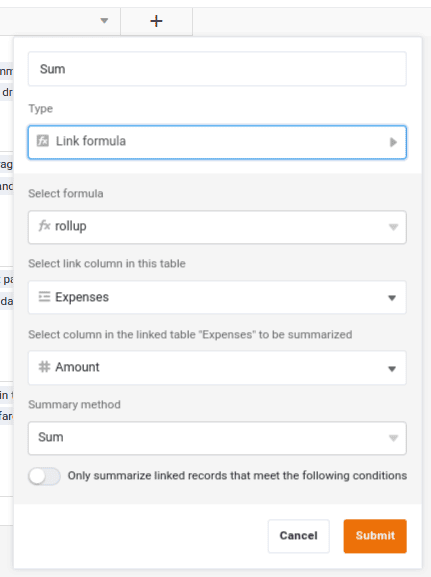Expand the Expenses link column arrow
This screenshot has height=577, width=431.
click(x=392, y=298)
